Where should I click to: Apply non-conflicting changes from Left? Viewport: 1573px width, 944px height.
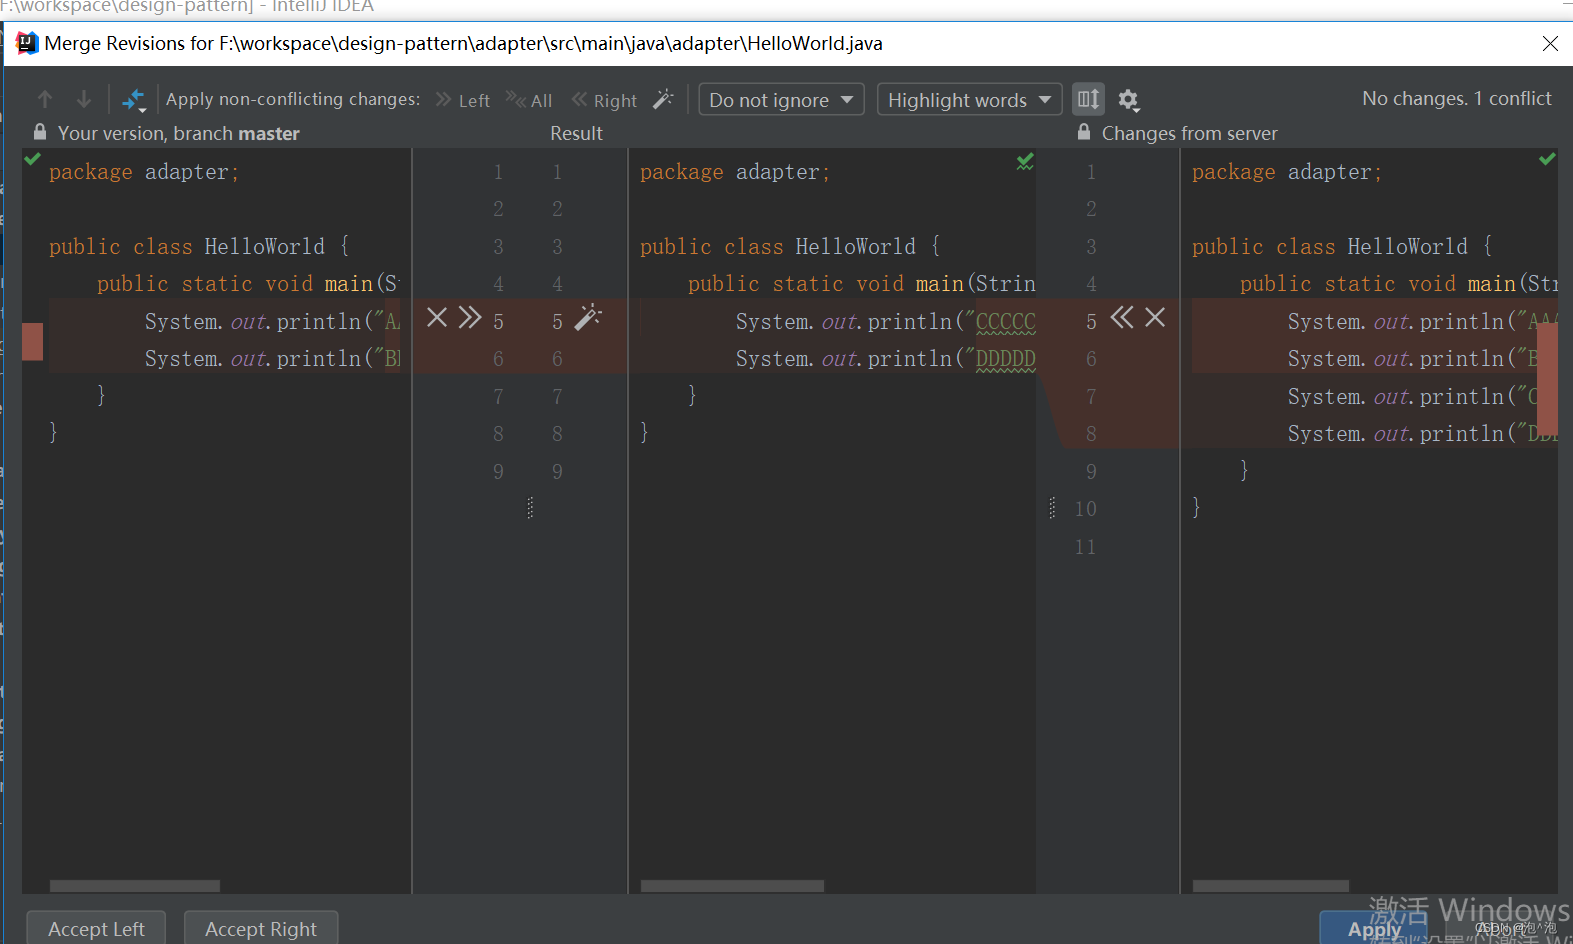[463, 100]
